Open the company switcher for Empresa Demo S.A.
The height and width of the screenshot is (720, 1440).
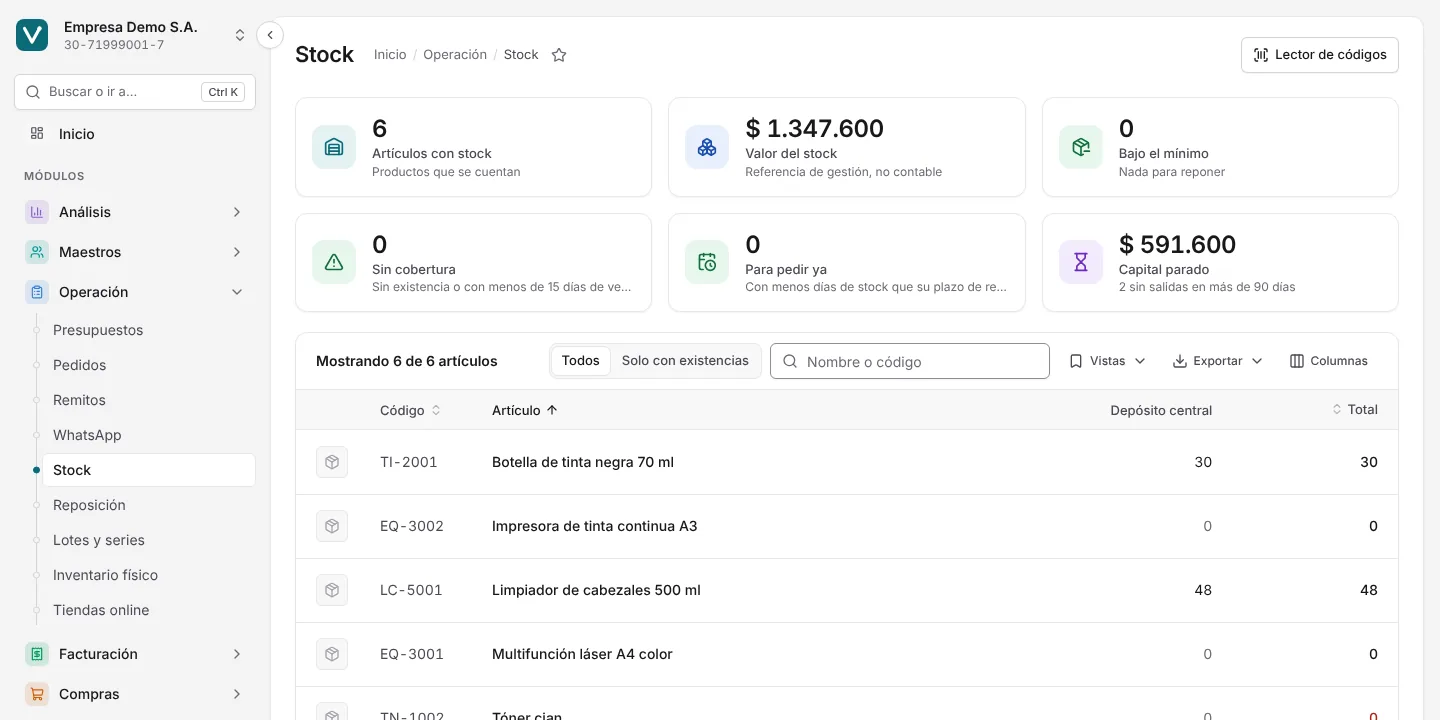[x=240, y=35]
